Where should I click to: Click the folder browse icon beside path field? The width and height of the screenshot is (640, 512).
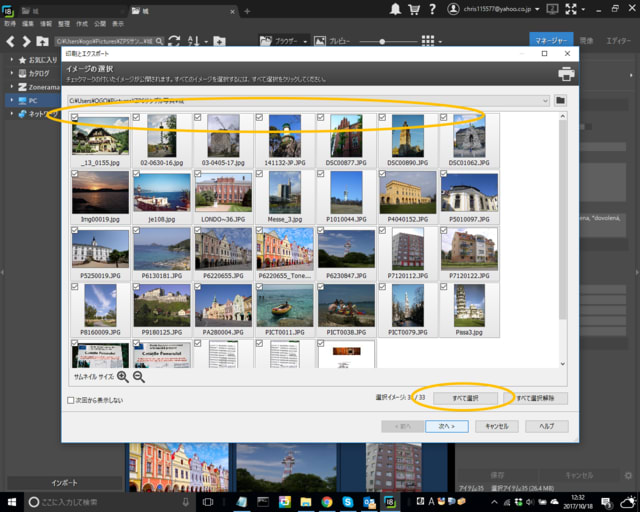tap(561, 101)
